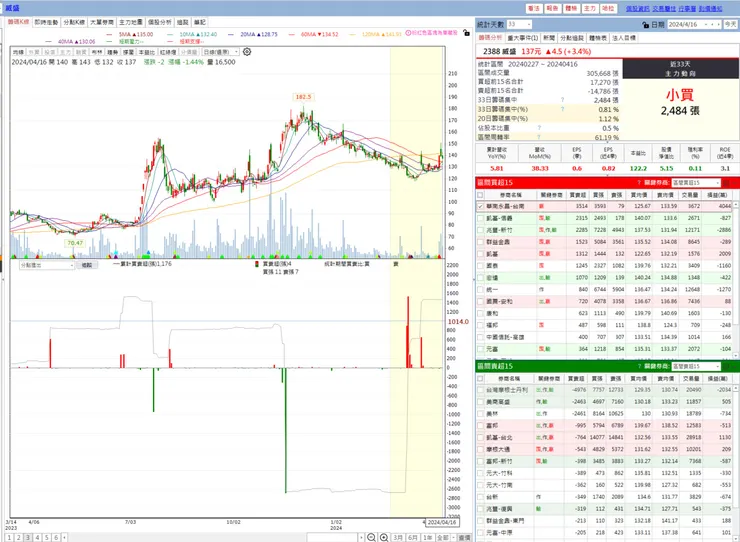Switch to the 即時走勢 tab
The height and width of the screenshot is (542, 740).
coord(46,22)
